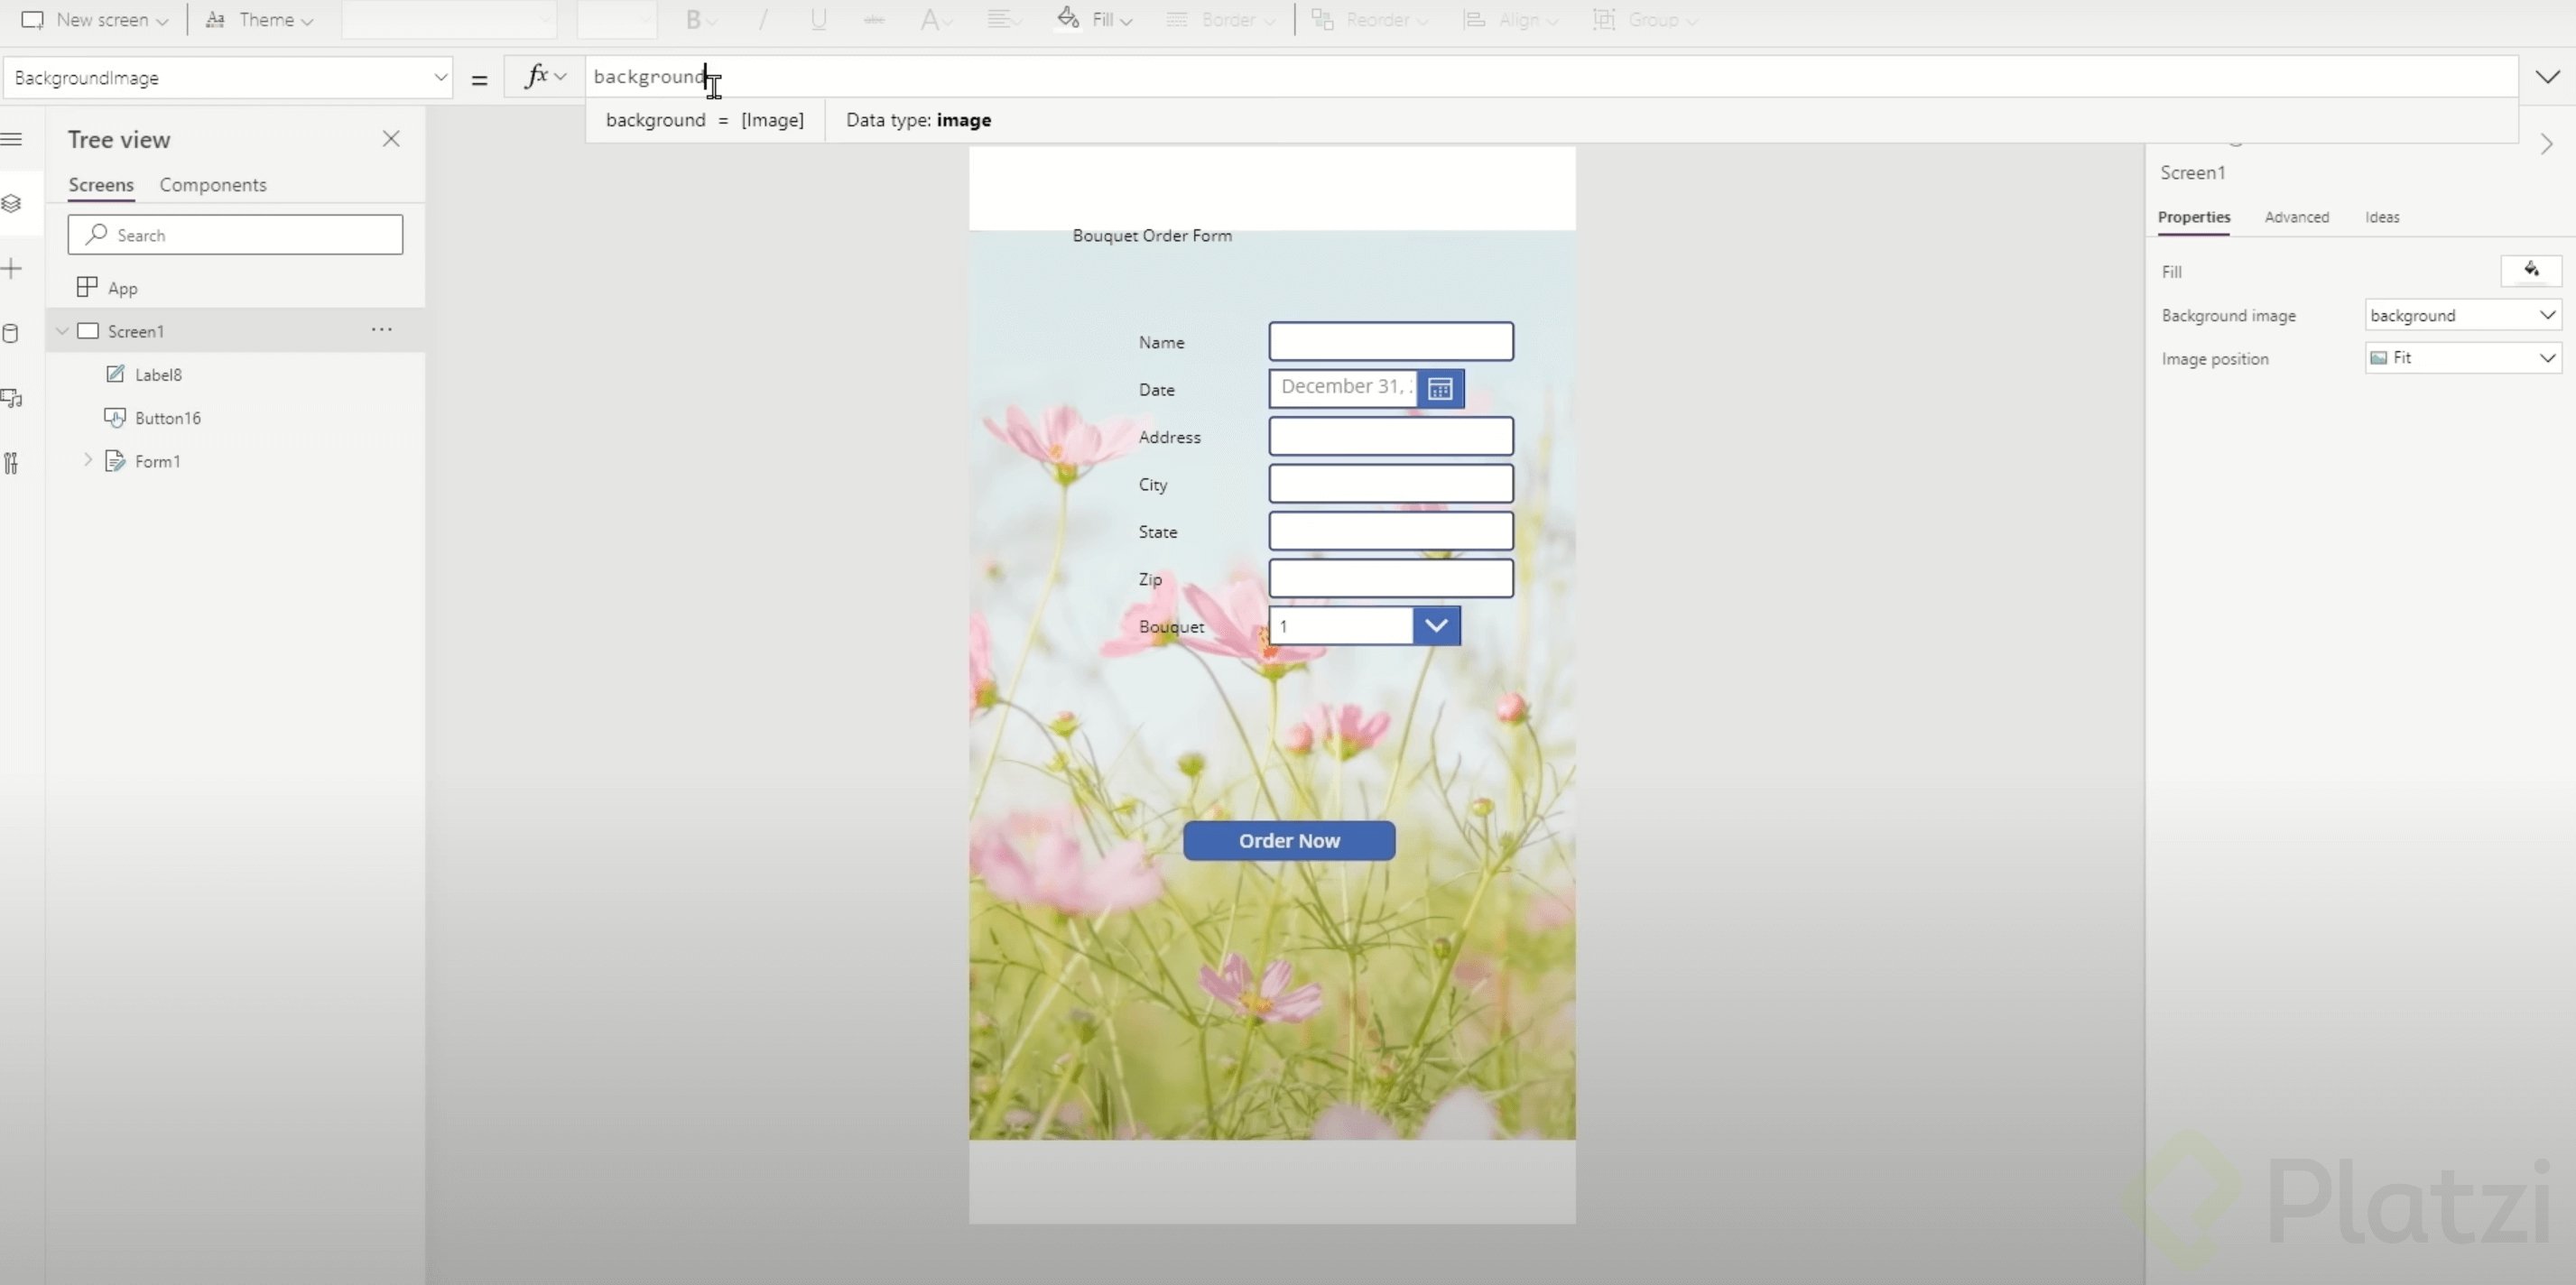
Task: Switch to the Components tab
Action: [x=213, y=185]
